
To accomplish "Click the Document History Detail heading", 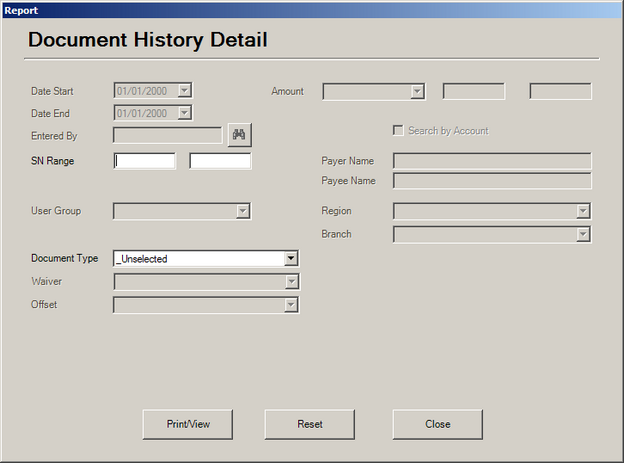I will click(x=148, y=40).
